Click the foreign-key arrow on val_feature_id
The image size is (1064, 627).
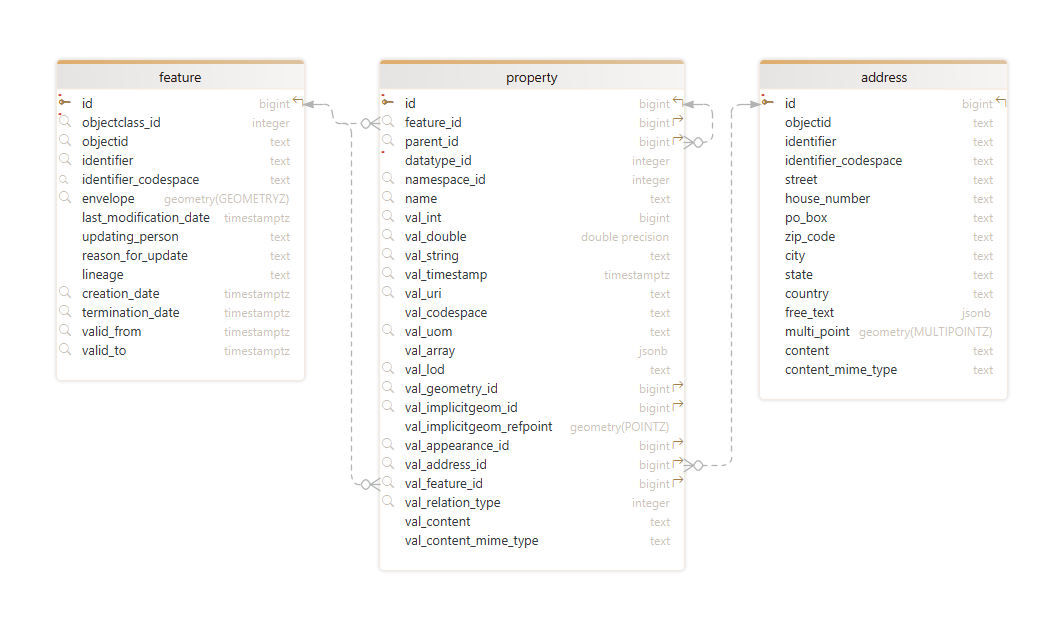click(x=677, y=483)
